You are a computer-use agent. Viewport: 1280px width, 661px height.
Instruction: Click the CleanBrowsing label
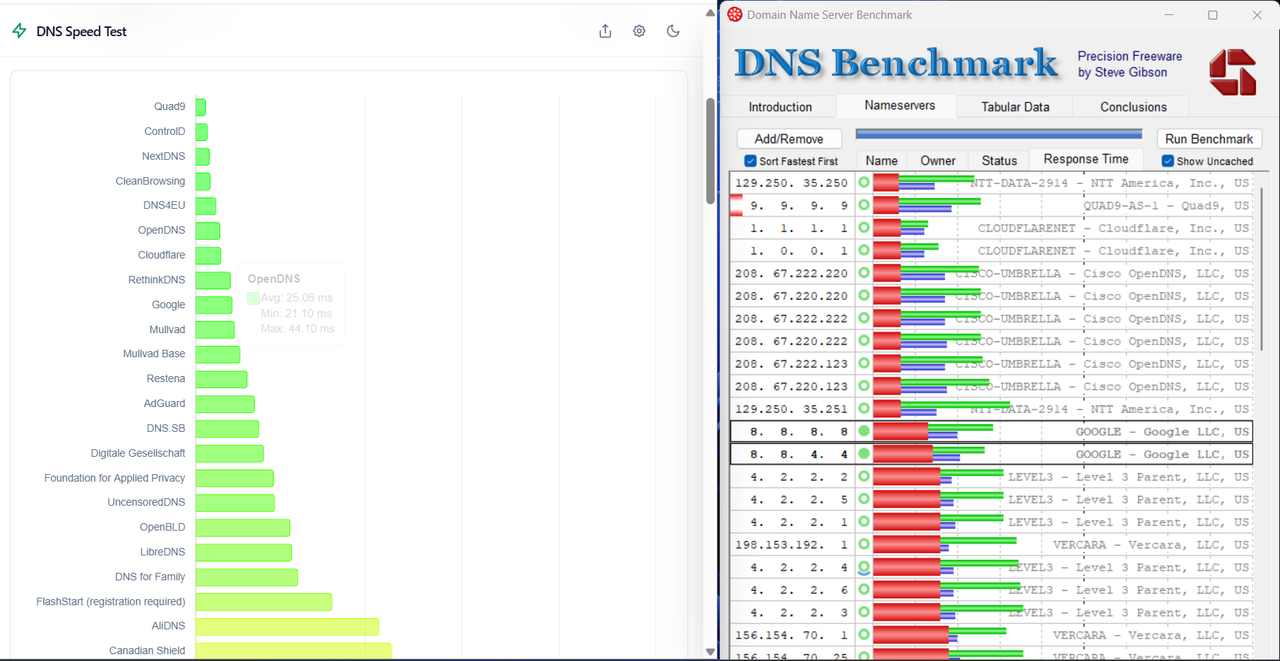coord(150,181)
